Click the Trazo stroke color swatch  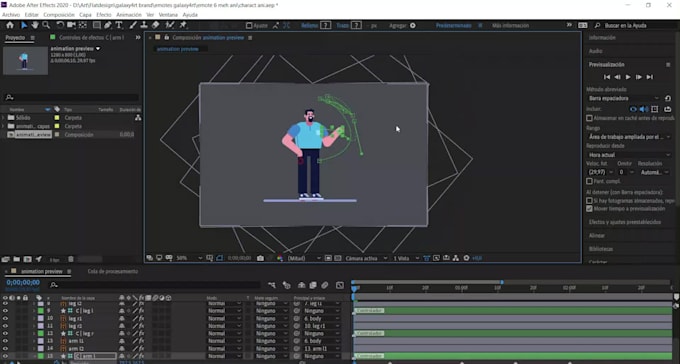pyautogui.click(x=356, y=26)
